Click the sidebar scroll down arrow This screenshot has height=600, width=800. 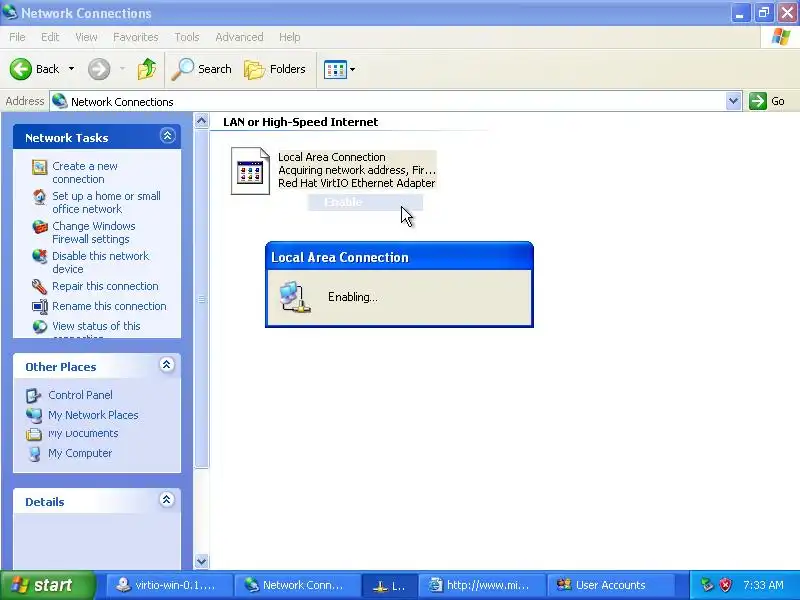click(202, 561)
